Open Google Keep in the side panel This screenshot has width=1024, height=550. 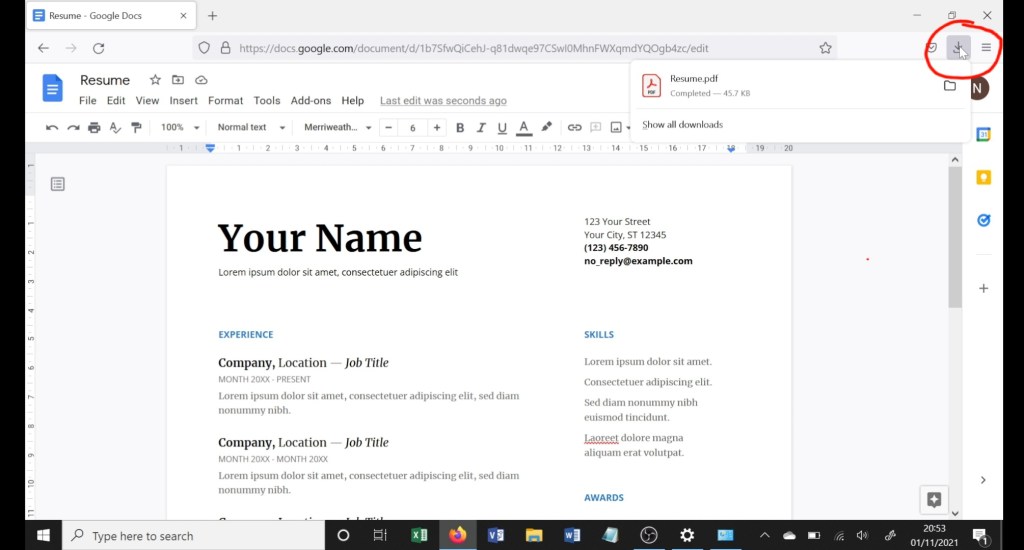point(983,177)
